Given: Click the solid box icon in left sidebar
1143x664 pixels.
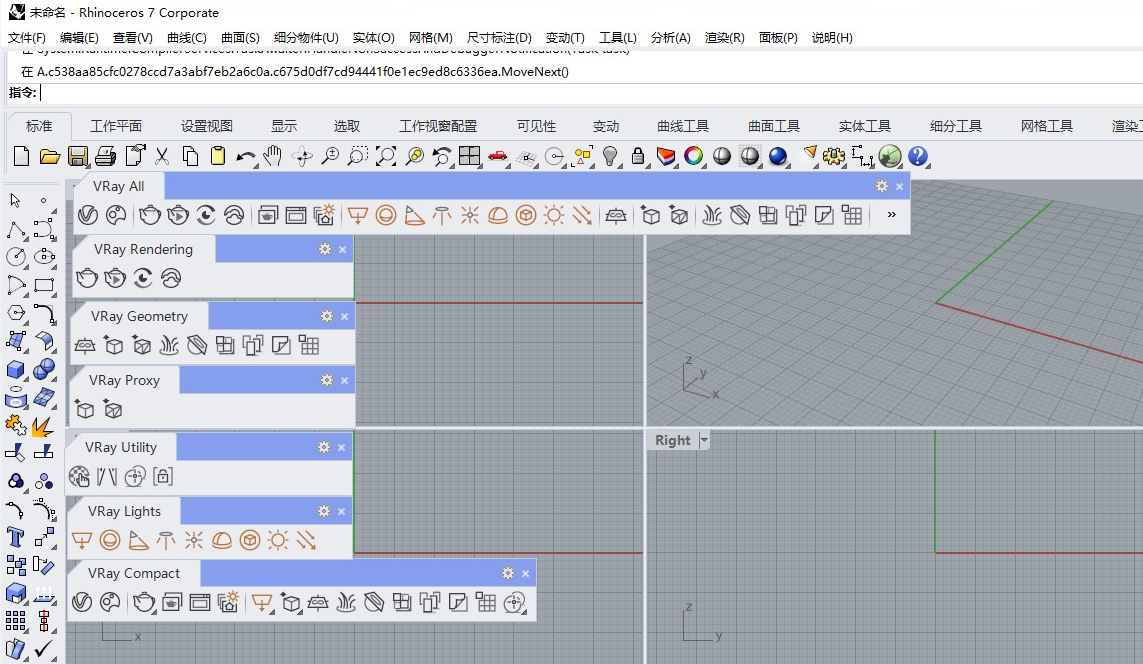Looking at the screenshot, I should [x=15, y=370].
